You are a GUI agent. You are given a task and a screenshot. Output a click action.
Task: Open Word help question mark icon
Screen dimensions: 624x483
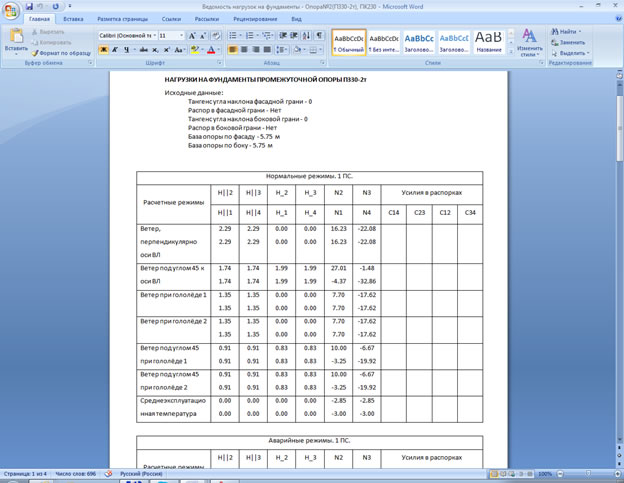(618, 18)
